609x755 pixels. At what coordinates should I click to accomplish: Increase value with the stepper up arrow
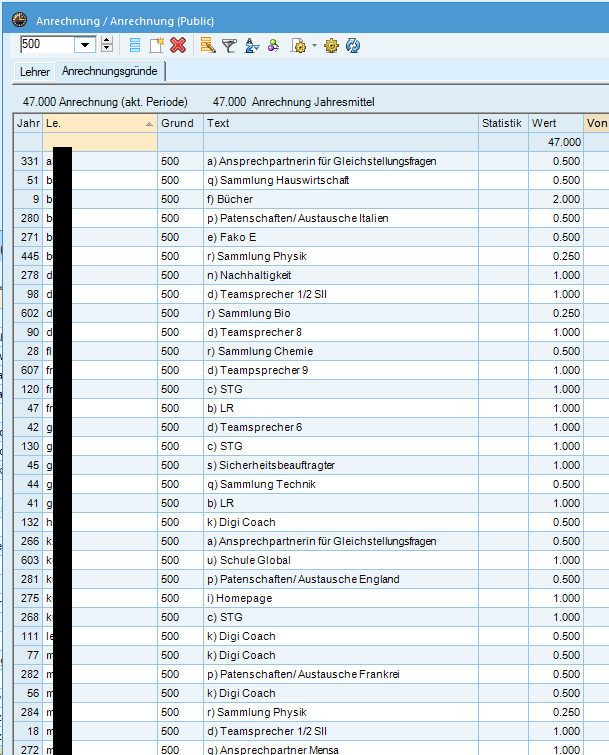click(107, 40)
